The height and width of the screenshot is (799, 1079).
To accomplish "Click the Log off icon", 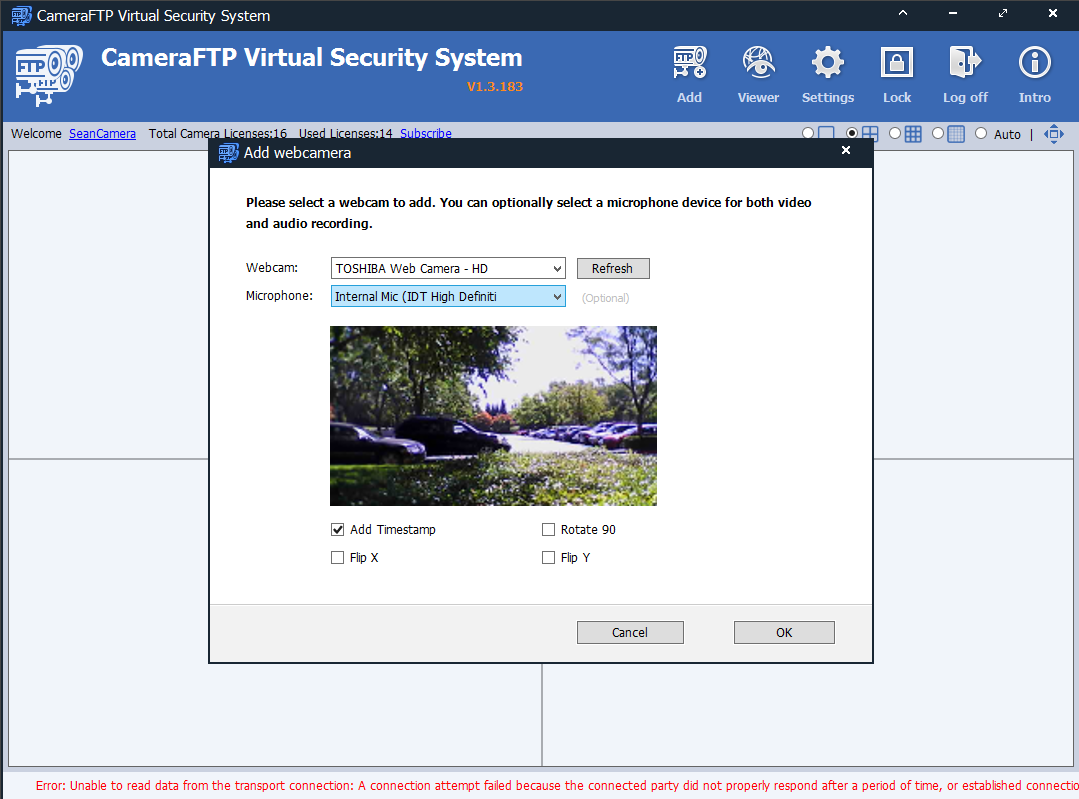I will tap(965, 64).
